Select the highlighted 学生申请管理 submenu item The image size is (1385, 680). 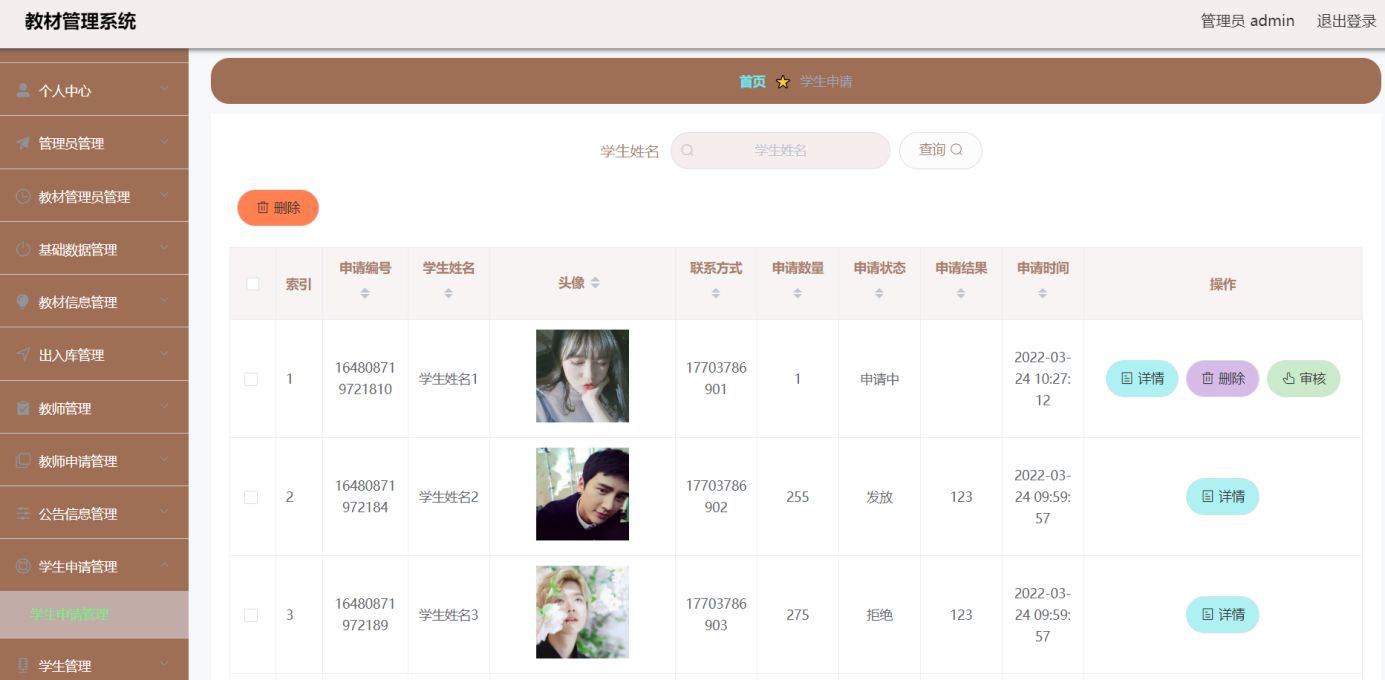click(94, 615)
